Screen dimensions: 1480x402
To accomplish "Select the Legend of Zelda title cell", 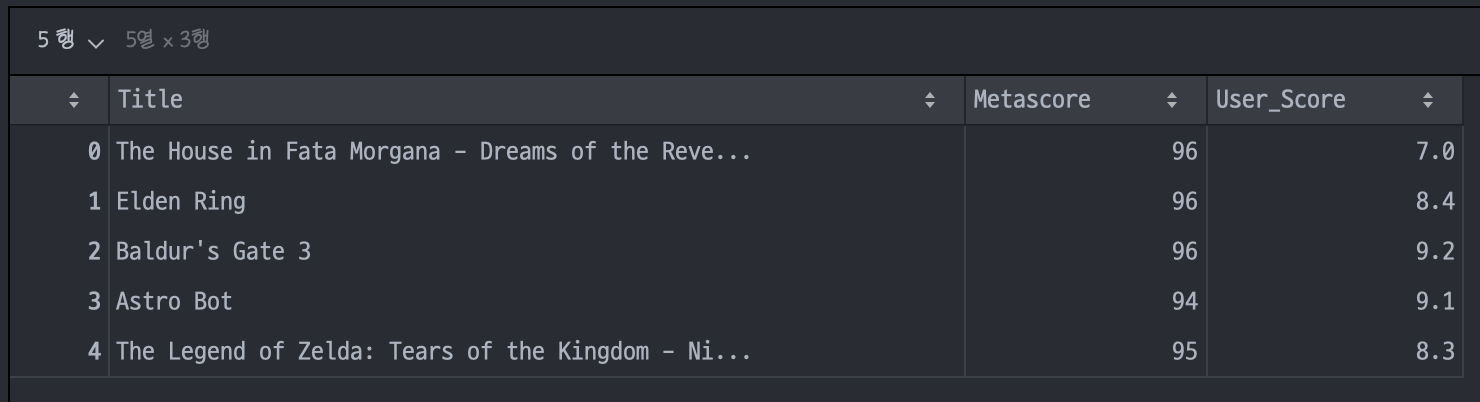I will (x=536, y=351).
